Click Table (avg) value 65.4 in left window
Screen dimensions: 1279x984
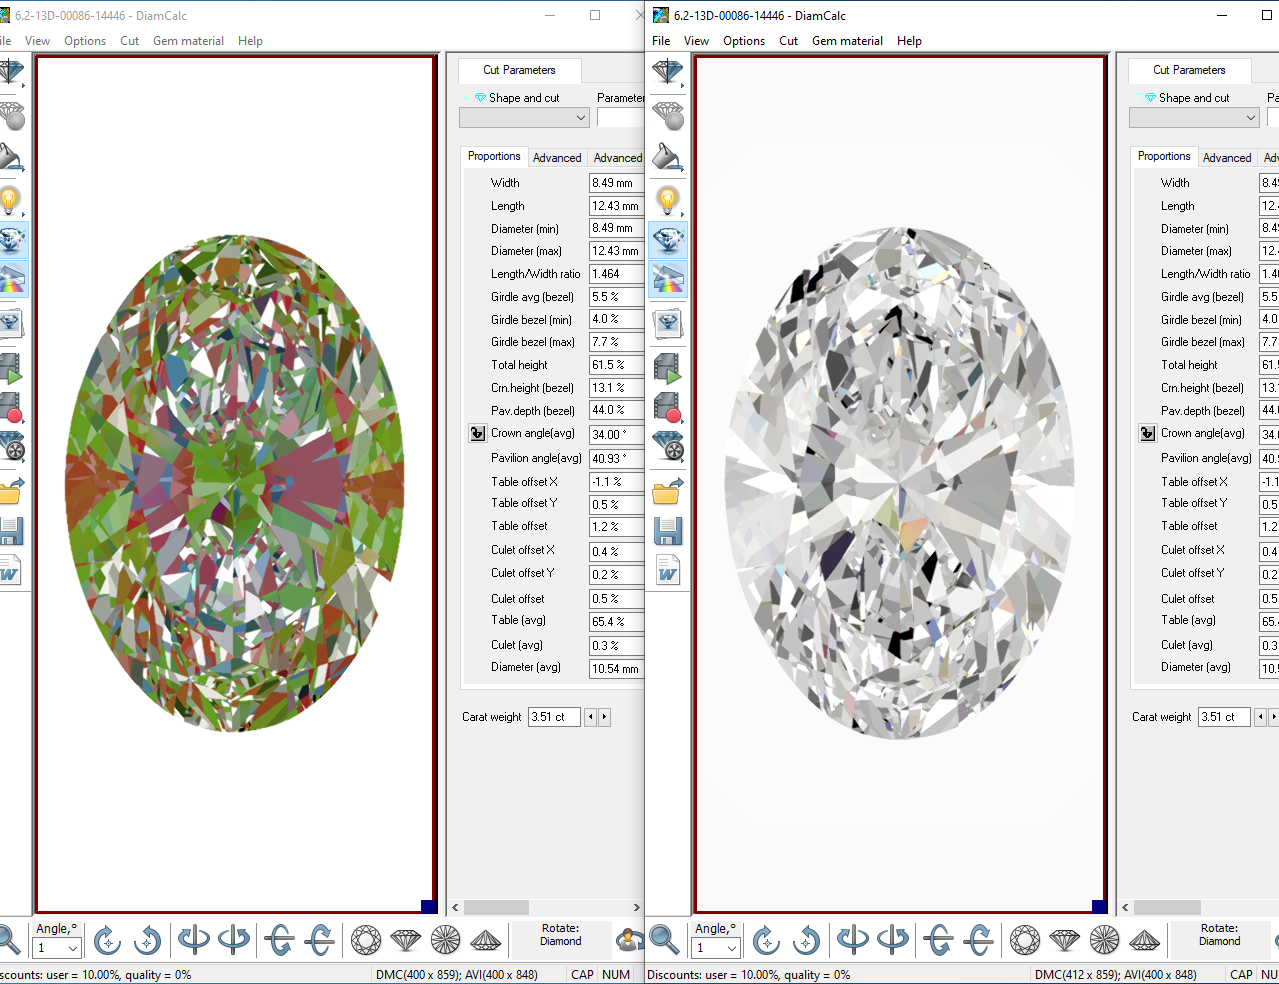click(x=616, y=621)
